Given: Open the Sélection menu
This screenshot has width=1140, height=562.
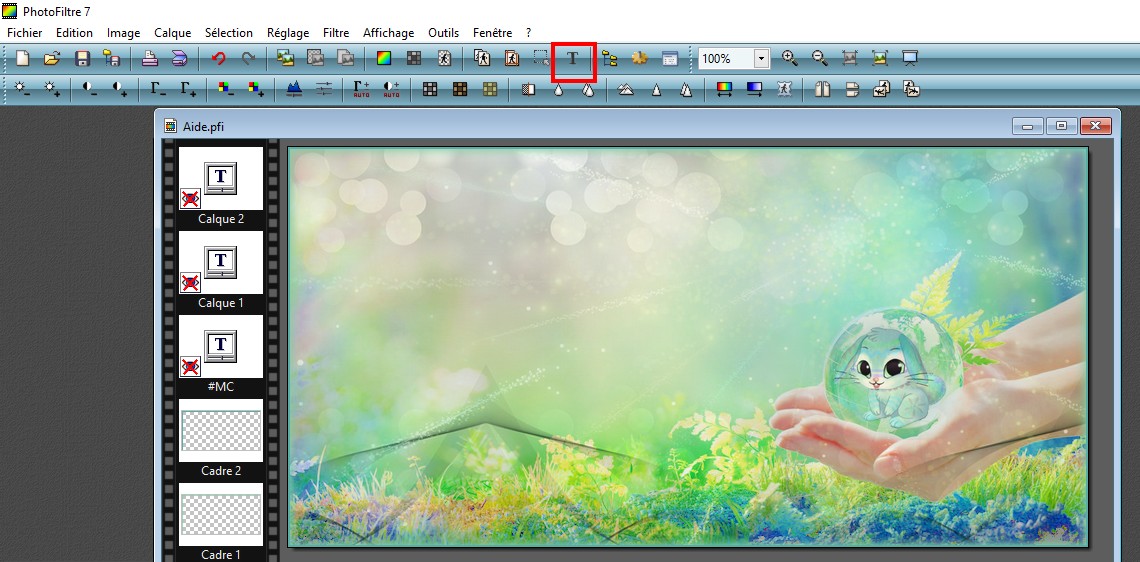Looking at the screenshot, I should [229, 33].
